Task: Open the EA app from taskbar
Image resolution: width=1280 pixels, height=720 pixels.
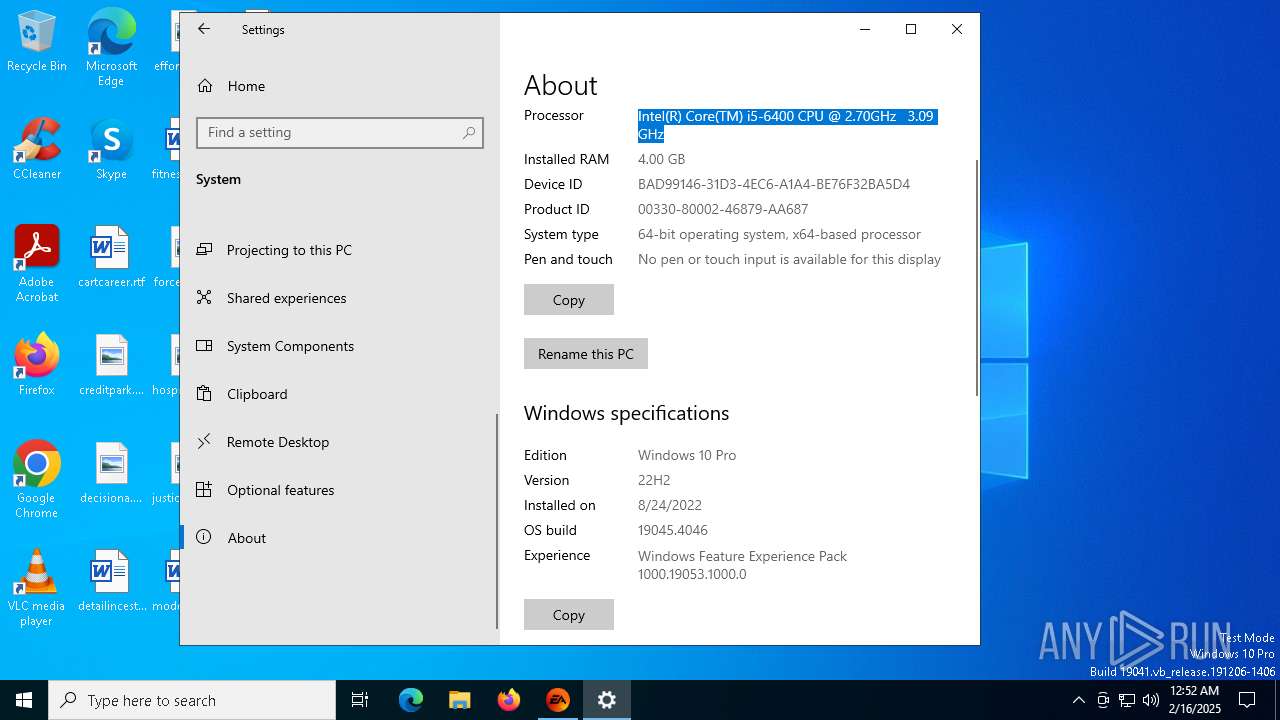Action: pos(558,700)
